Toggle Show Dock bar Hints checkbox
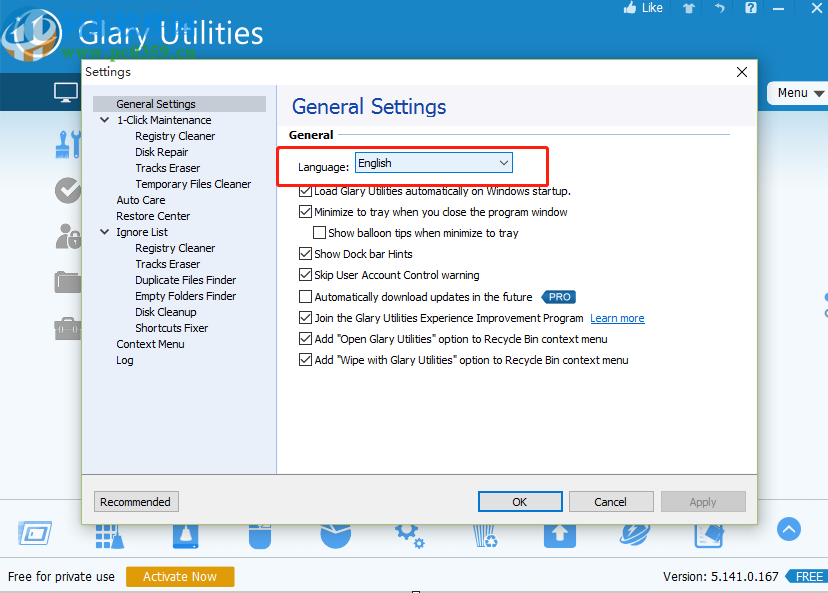 (305, 253)
